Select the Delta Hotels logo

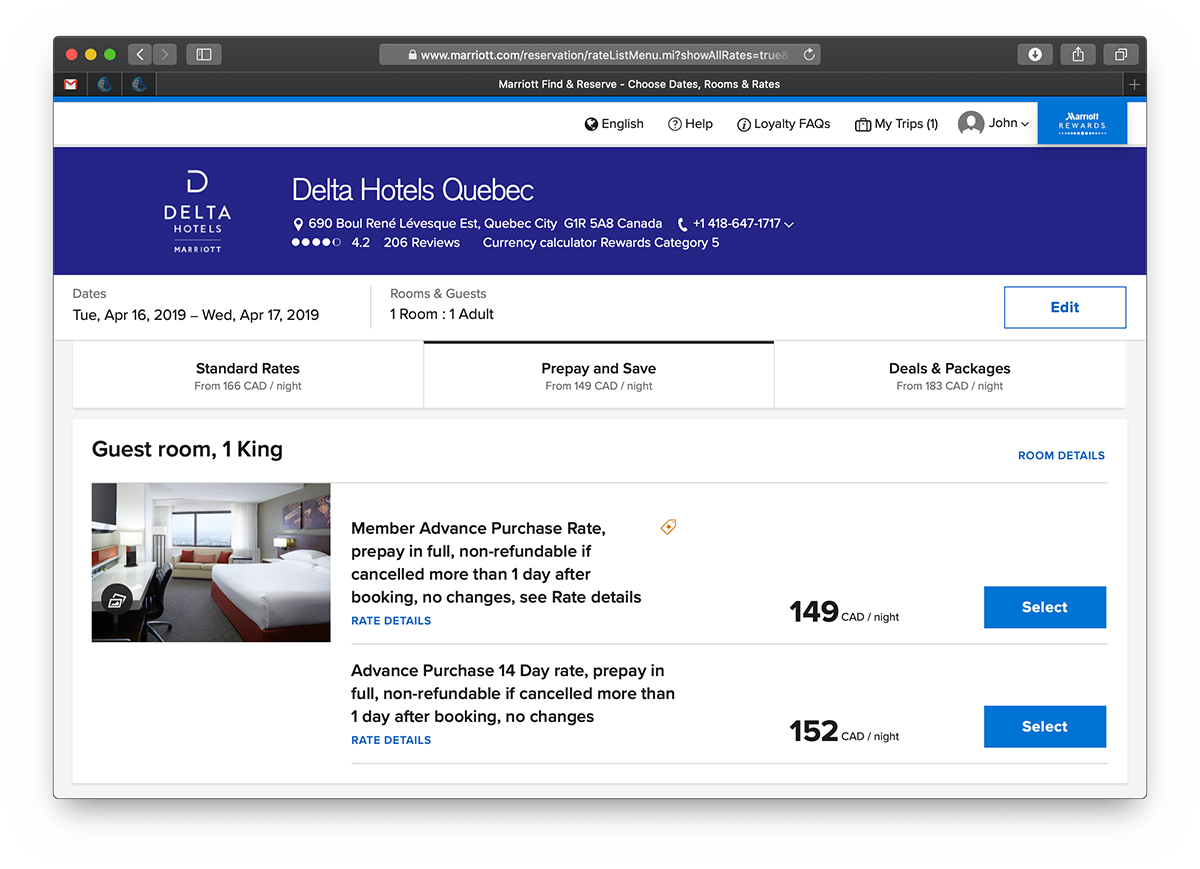point(196,210)
